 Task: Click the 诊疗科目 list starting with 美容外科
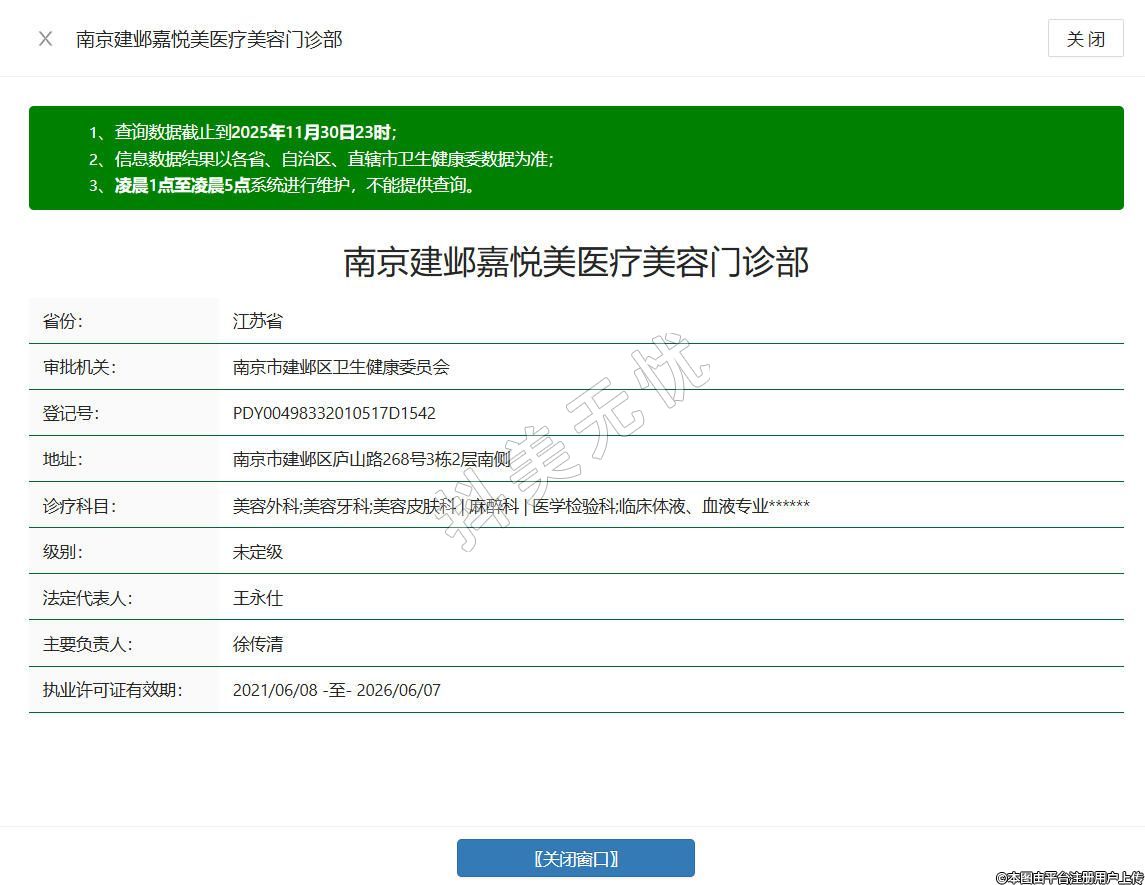tap(520, 506)
